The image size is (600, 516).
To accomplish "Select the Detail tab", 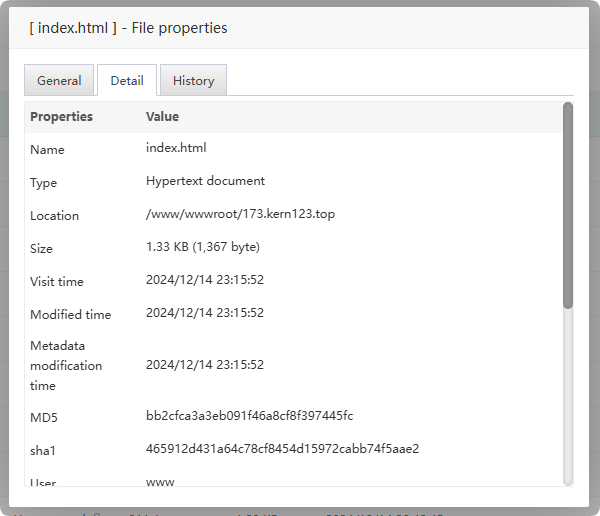I will [x=127, y=81].
